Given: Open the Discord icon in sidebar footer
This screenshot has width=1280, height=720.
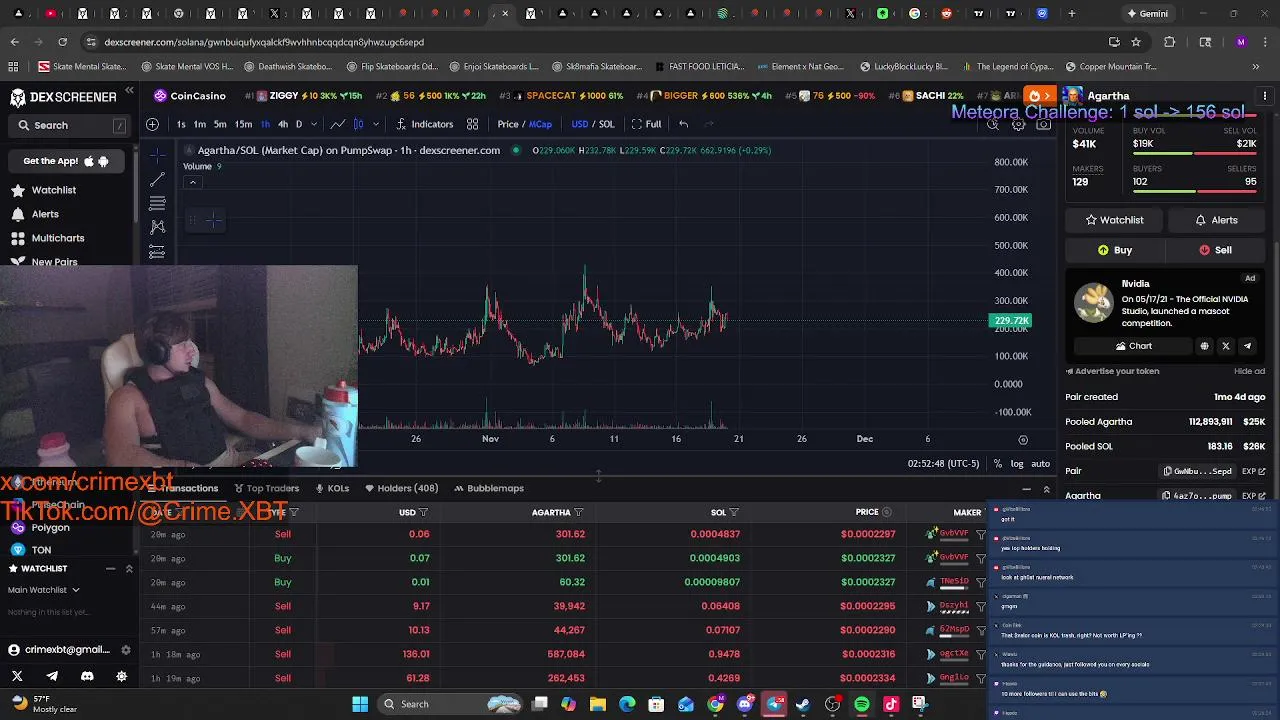Looking at the screenshot, I should coord(87,676).
